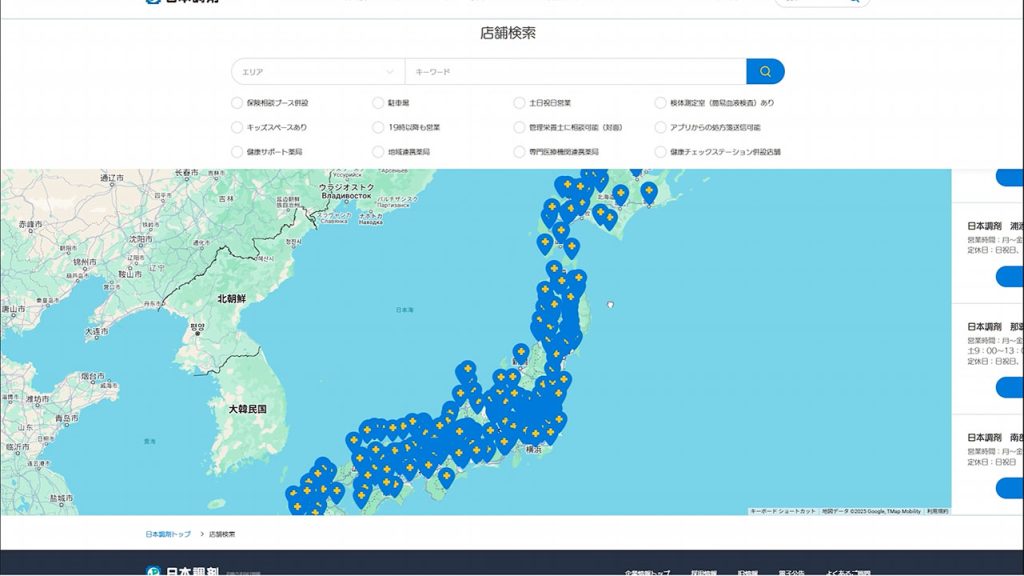Click the blue magnifier search button
The width and height of the screenshot is (1024, 576).
tap(765, 72)
